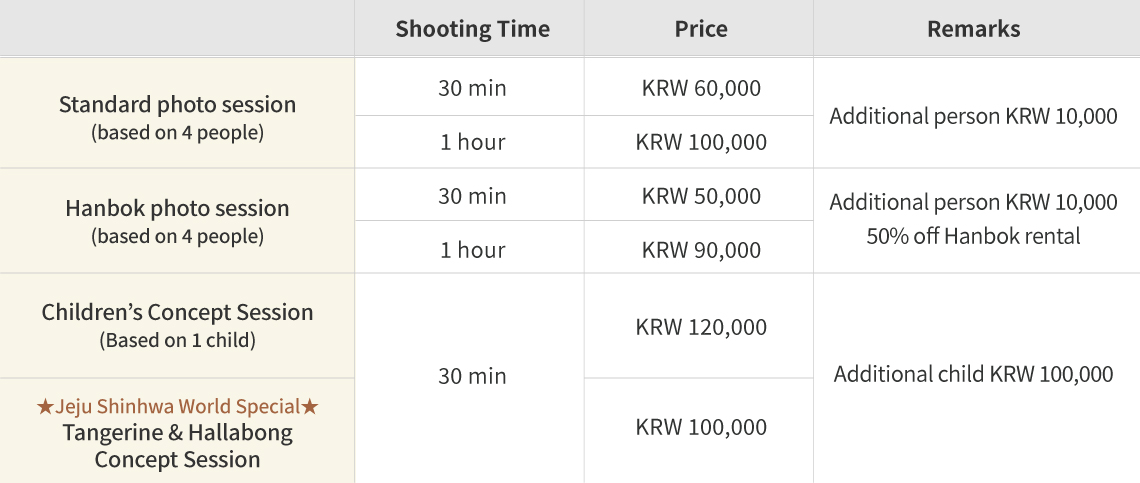Select the Standard photo session row label

[177, 105]
